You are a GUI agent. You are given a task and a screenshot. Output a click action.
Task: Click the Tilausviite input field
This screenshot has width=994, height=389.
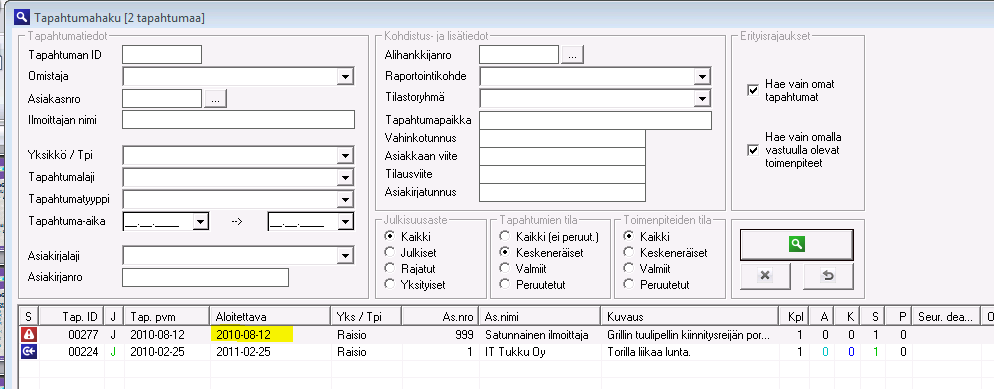pyautogui.click(x=562, y=174)
